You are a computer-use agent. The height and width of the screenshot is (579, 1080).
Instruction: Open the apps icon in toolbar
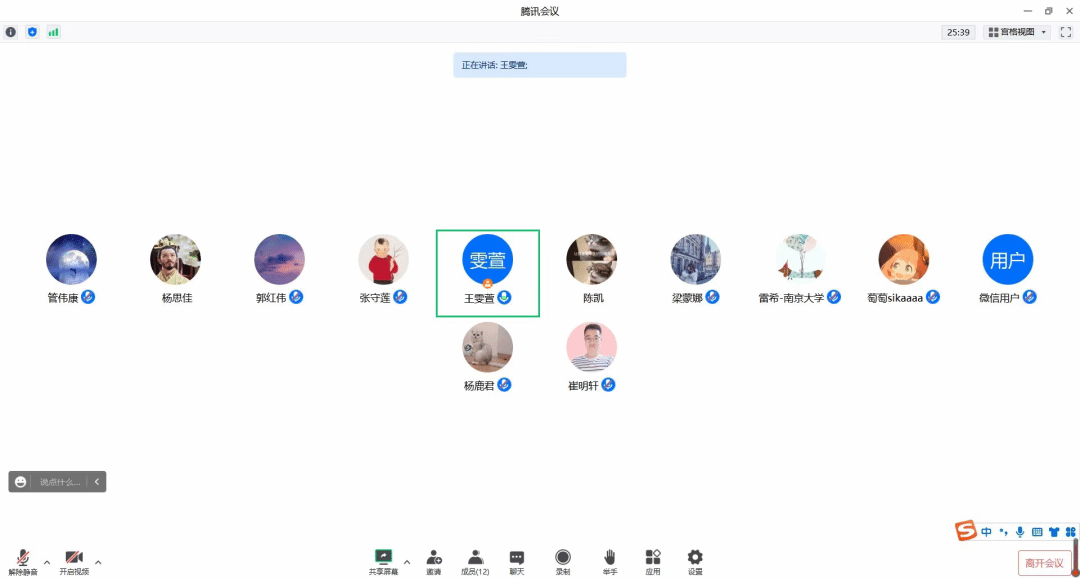tap(653, 562)
